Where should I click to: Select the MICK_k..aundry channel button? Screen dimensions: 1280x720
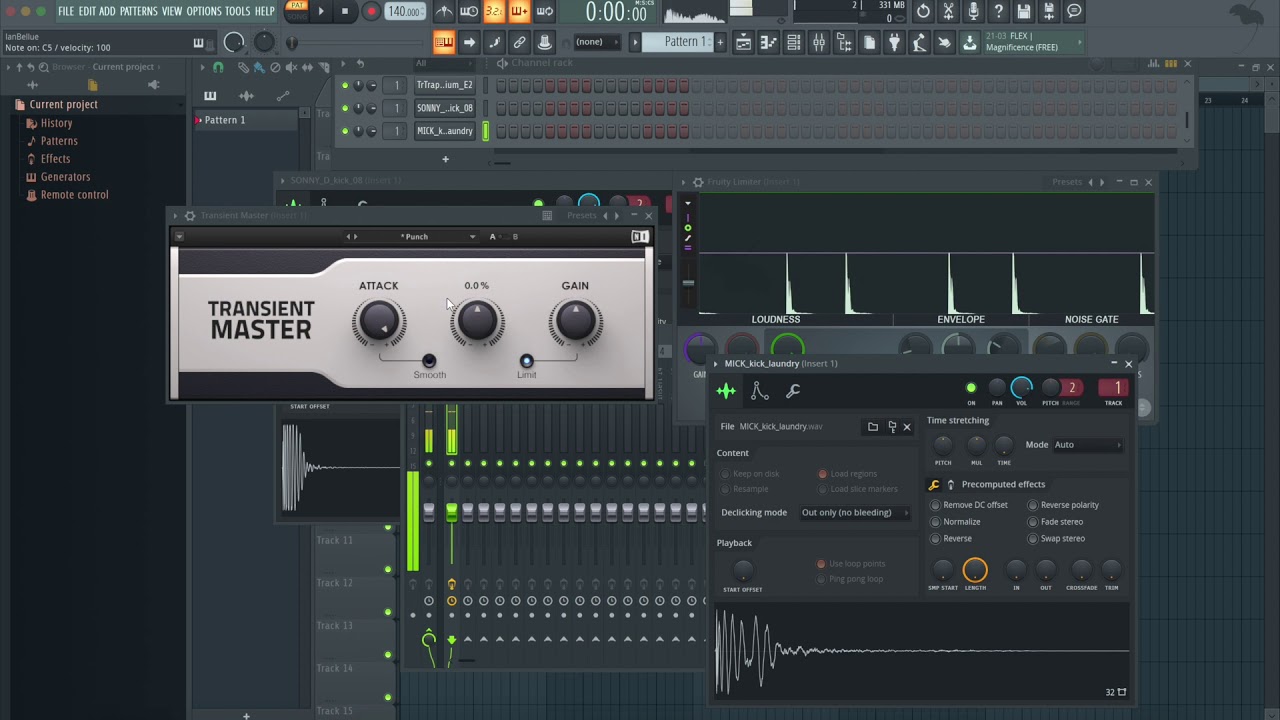coord(444,131)
